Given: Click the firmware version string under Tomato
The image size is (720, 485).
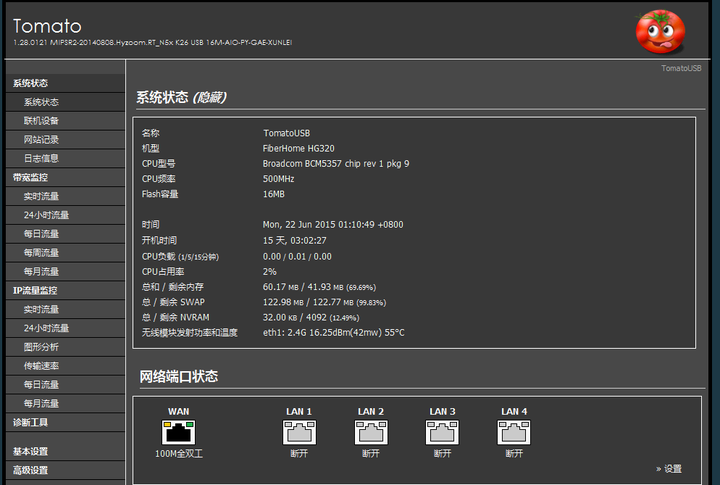Looking at the screenshot, I should (152, 42).
